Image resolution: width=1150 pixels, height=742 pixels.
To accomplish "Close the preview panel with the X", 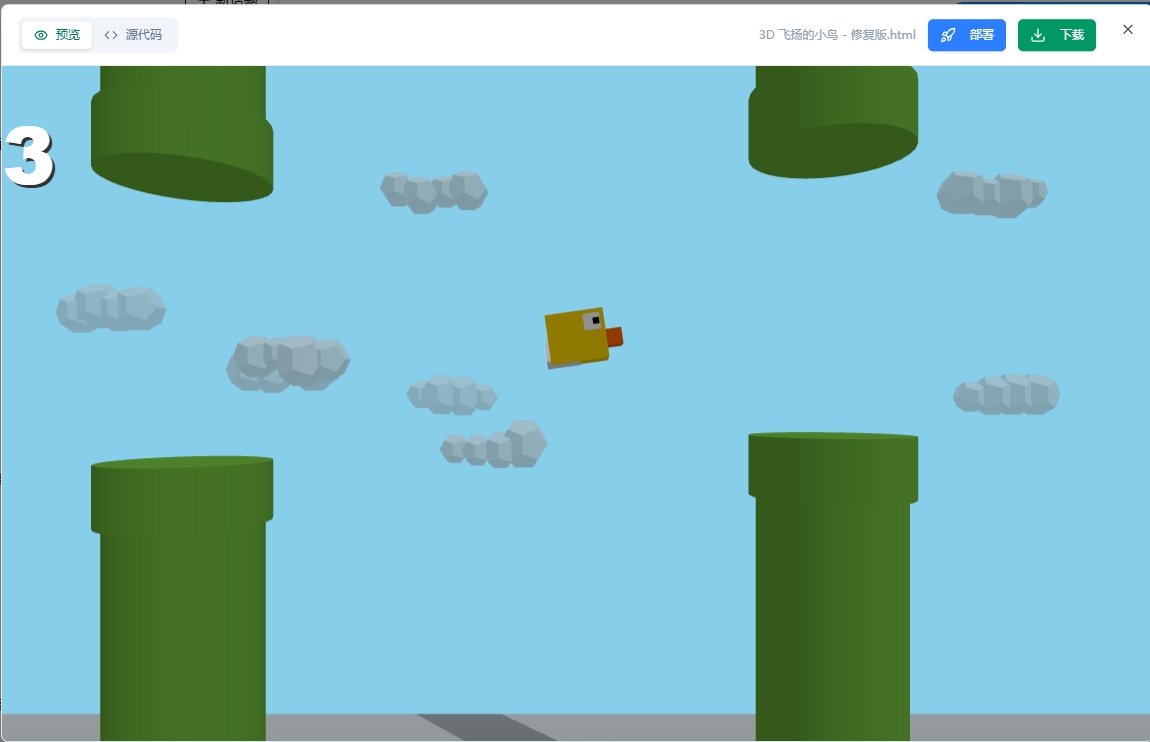I will [x=1128, y=29].
